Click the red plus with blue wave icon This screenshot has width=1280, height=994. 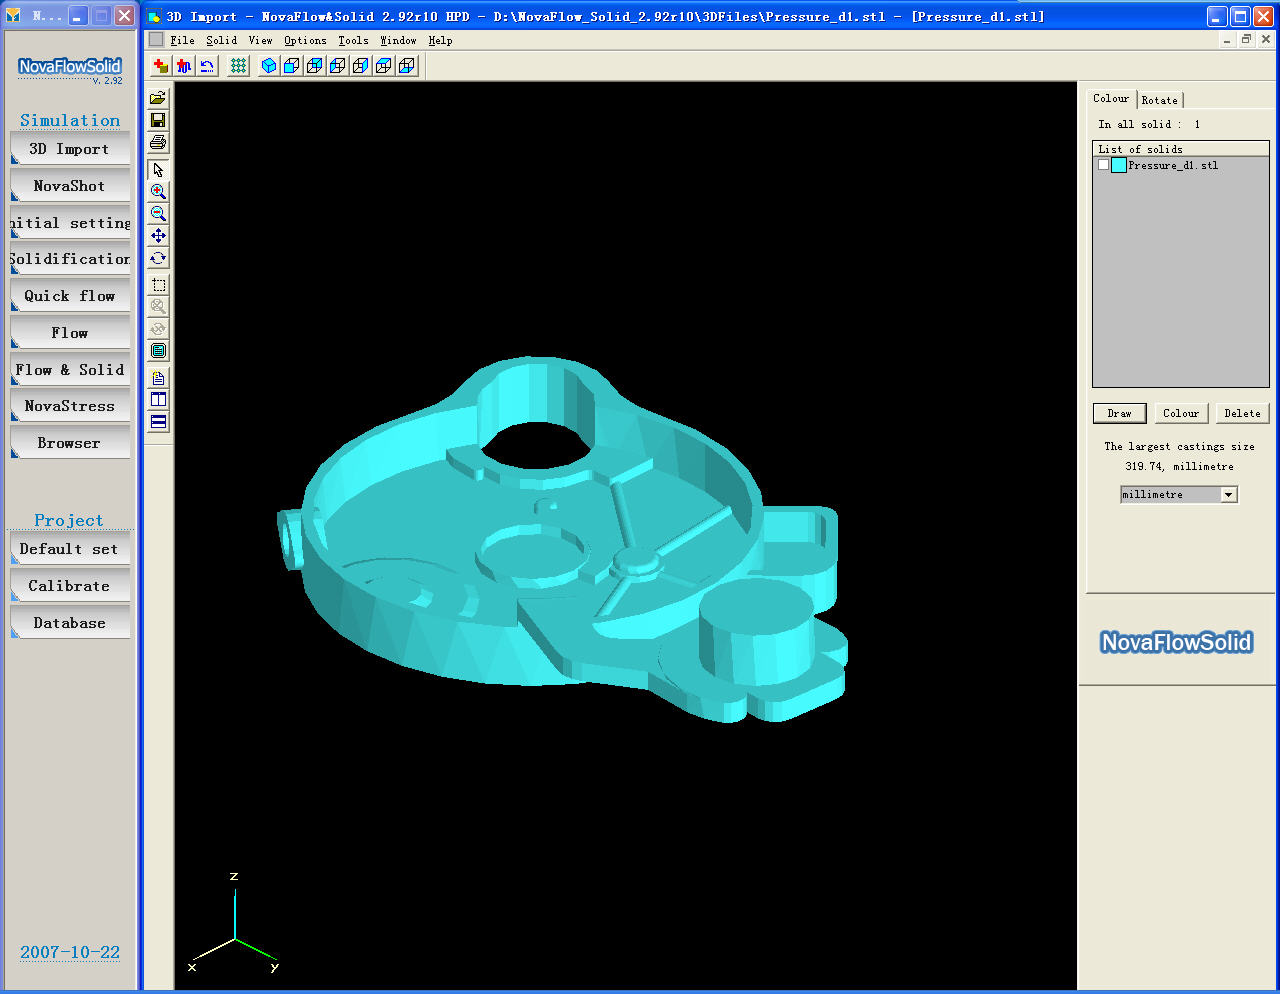point(183,66)
